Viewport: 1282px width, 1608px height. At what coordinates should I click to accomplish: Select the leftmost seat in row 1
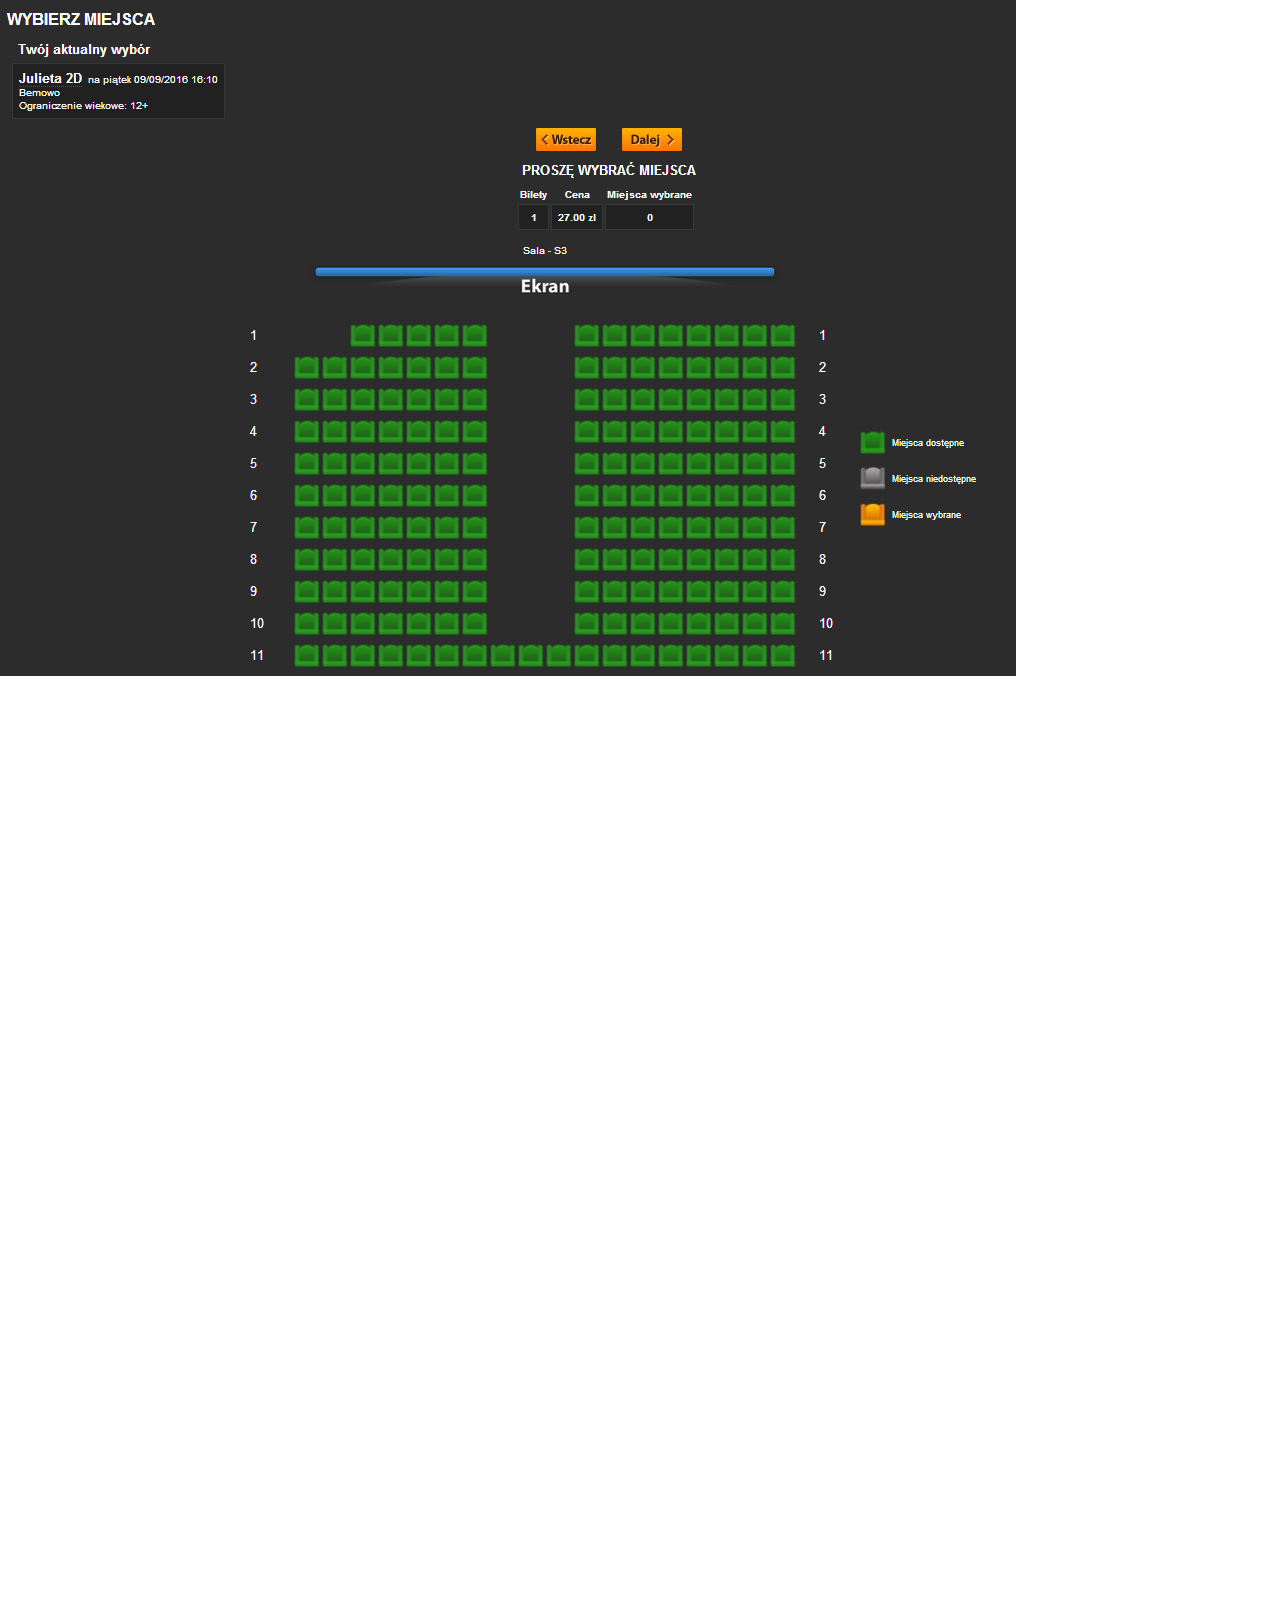click(x=362, y=336)
